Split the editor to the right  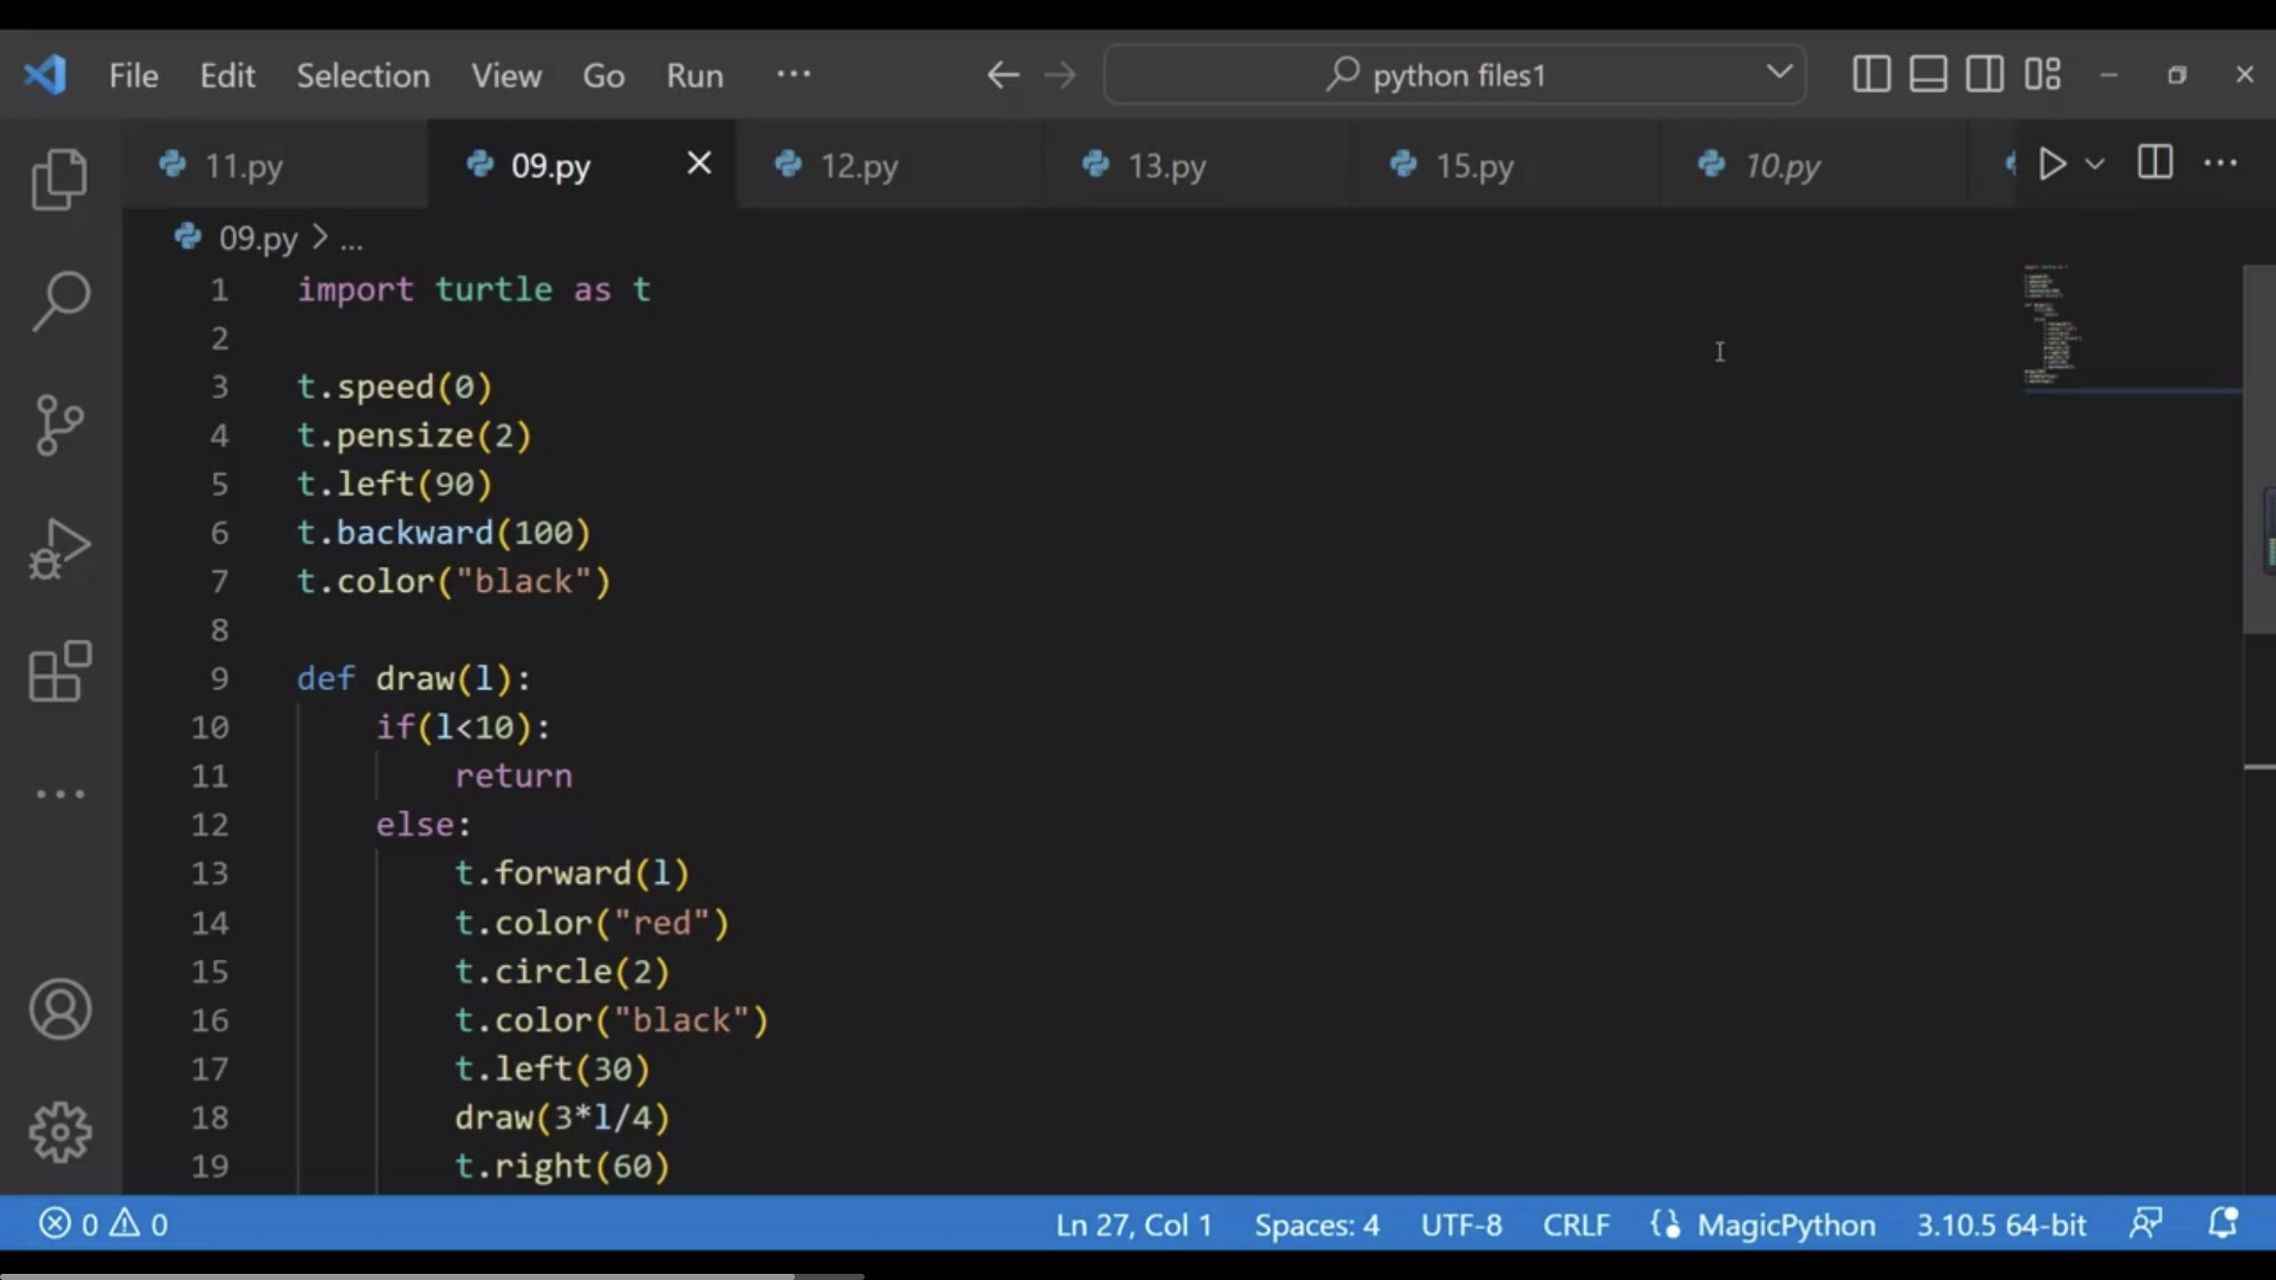(x=2155, y=163)
